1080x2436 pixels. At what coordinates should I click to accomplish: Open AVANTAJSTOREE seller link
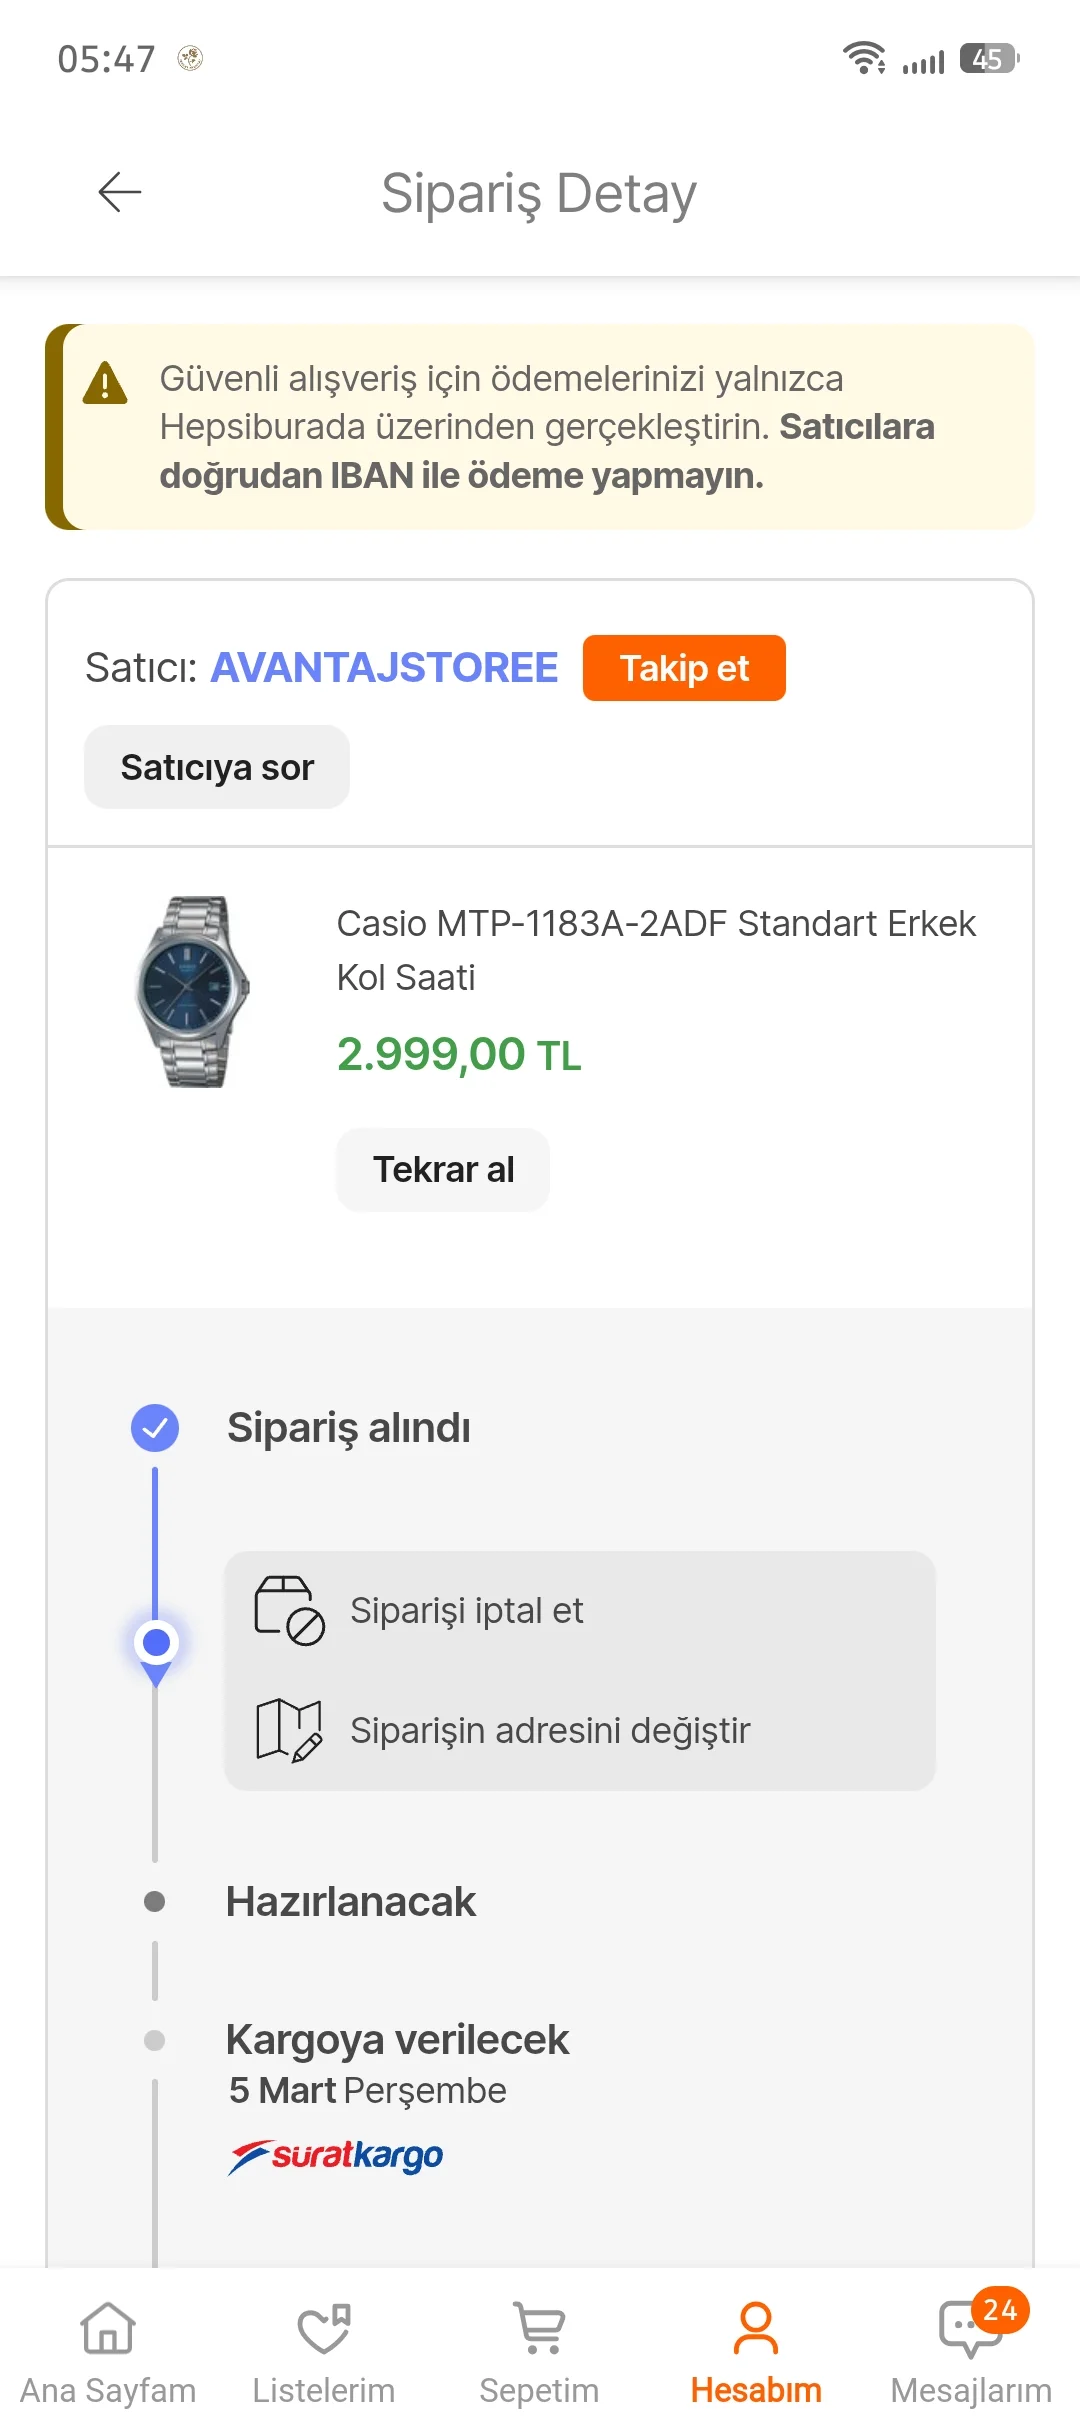(x=384, y=668)
